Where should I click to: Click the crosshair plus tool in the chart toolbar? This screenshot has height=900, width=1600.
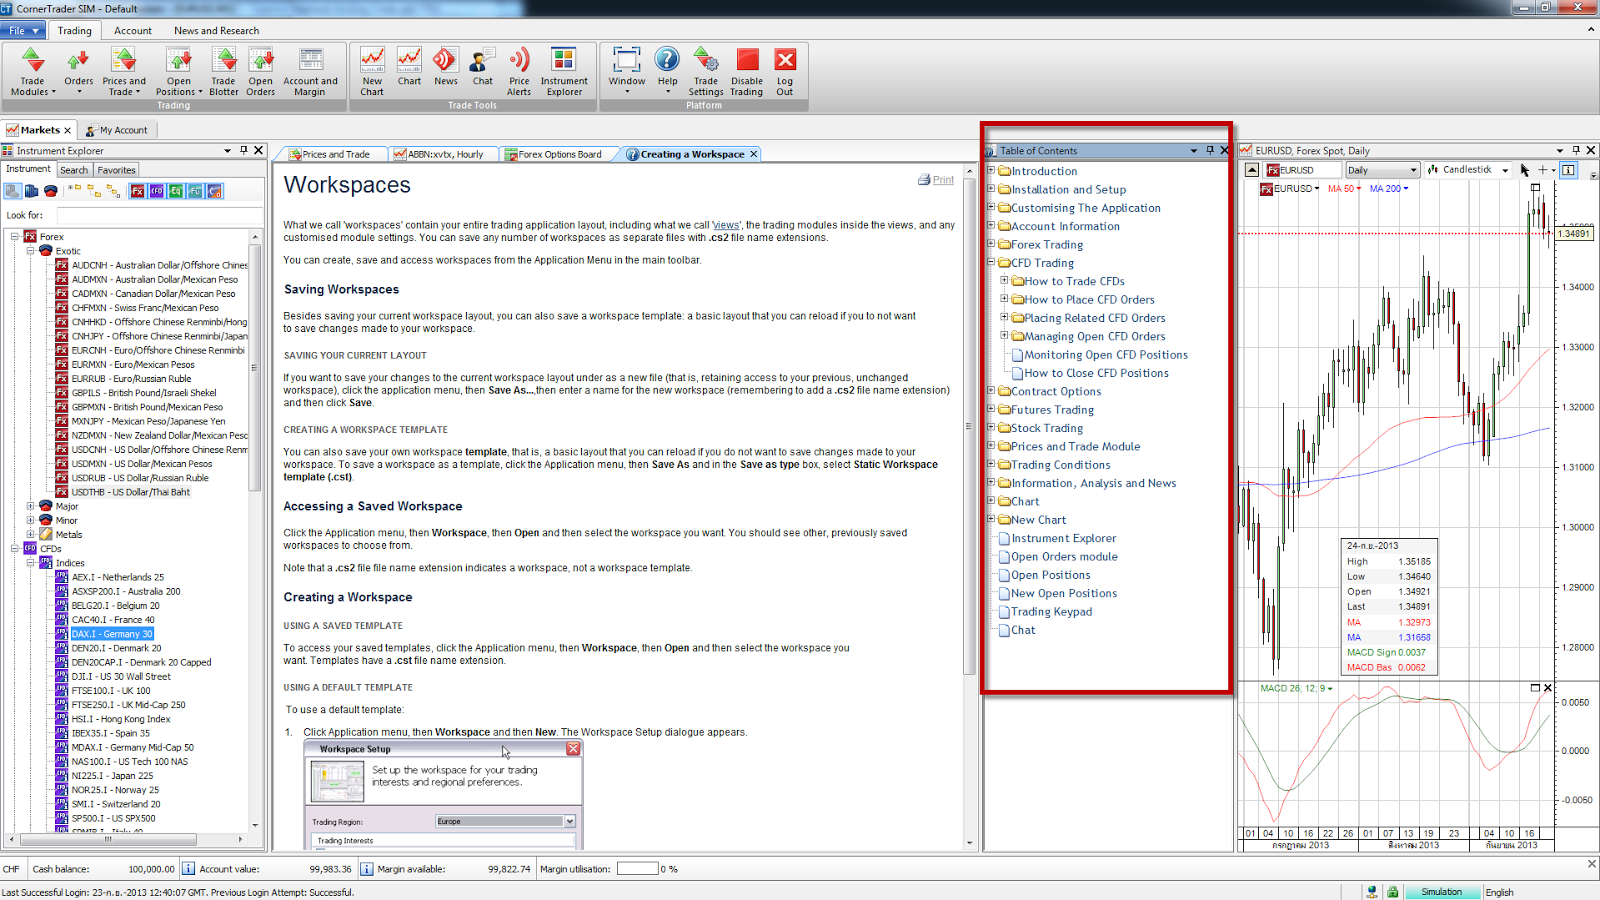(x=1543, y=170)
